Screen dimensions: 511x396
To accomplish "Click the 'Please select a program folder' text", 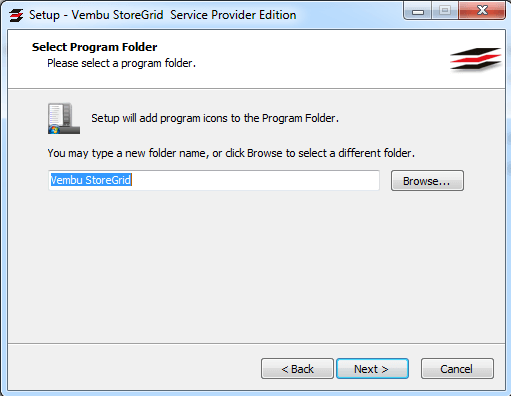I will [x=121, y=63].
